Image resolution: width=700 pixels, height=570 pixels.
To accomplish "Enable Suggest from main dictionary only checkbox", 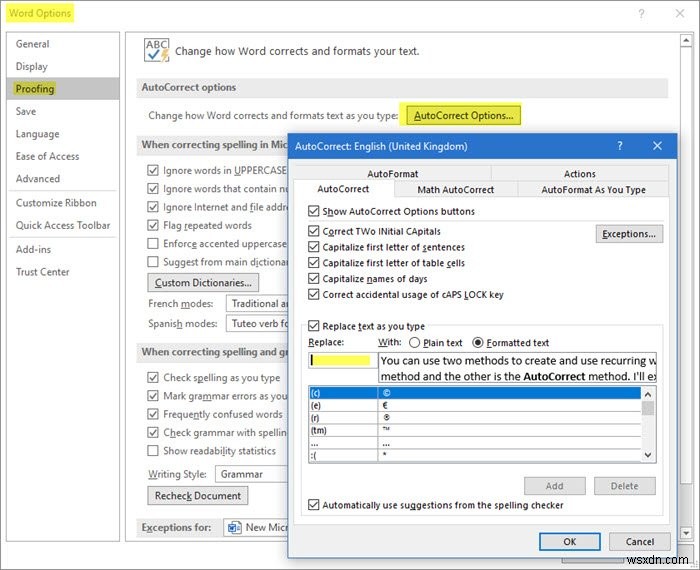I will tap(153, 262).
